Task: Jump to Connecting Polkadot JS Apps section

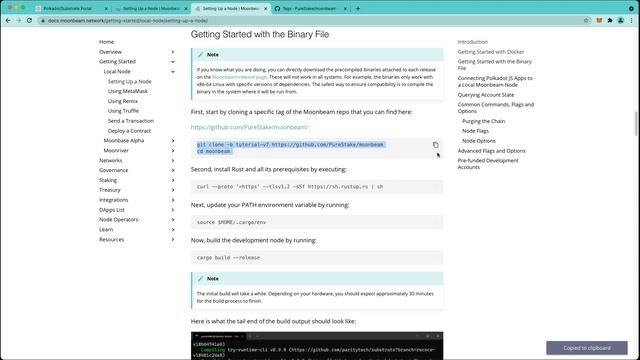Action: click(x=495, y=81)
